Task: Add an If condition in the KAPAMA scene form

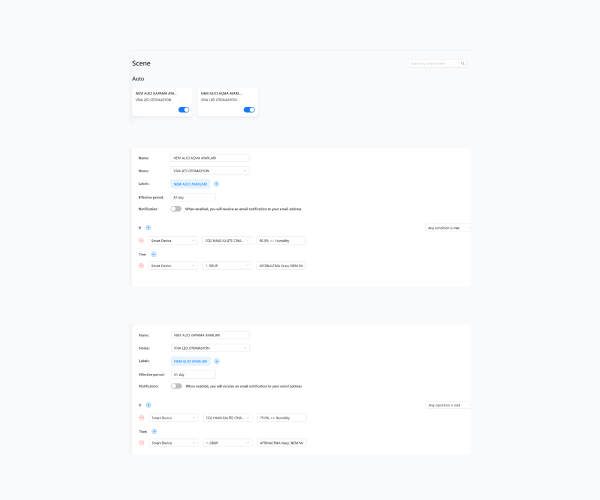Action: point(148,405)
